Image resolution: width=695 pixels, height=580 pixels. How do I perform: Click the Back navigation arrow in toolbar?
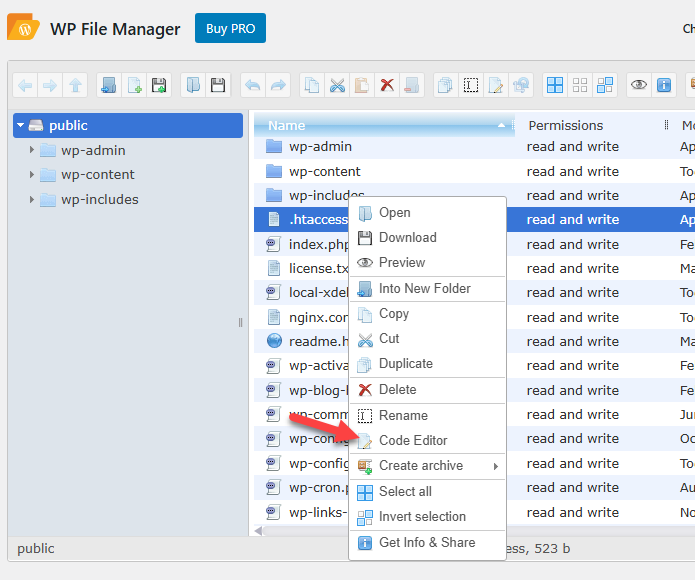[x=25, y=85]
